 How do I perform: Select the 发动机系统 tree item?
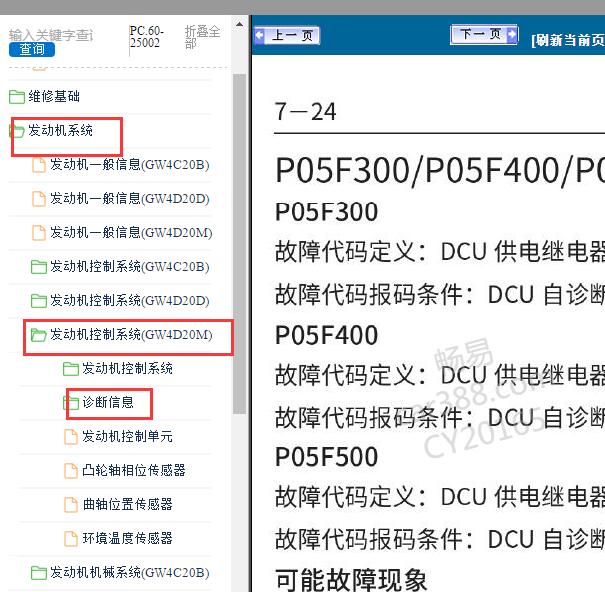(x=61, y=130)
